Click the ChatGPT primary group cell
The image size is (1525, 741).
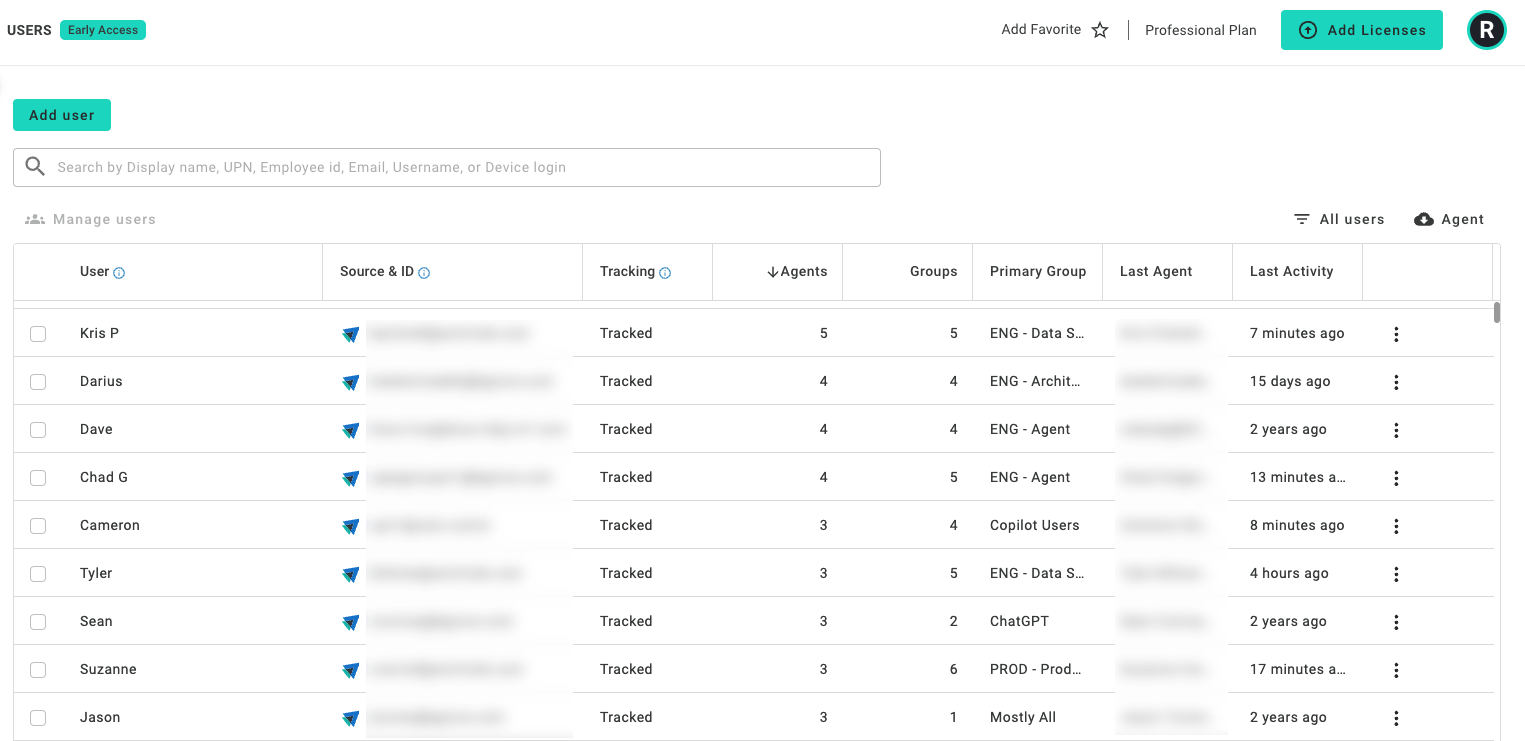coord(1019,621)
